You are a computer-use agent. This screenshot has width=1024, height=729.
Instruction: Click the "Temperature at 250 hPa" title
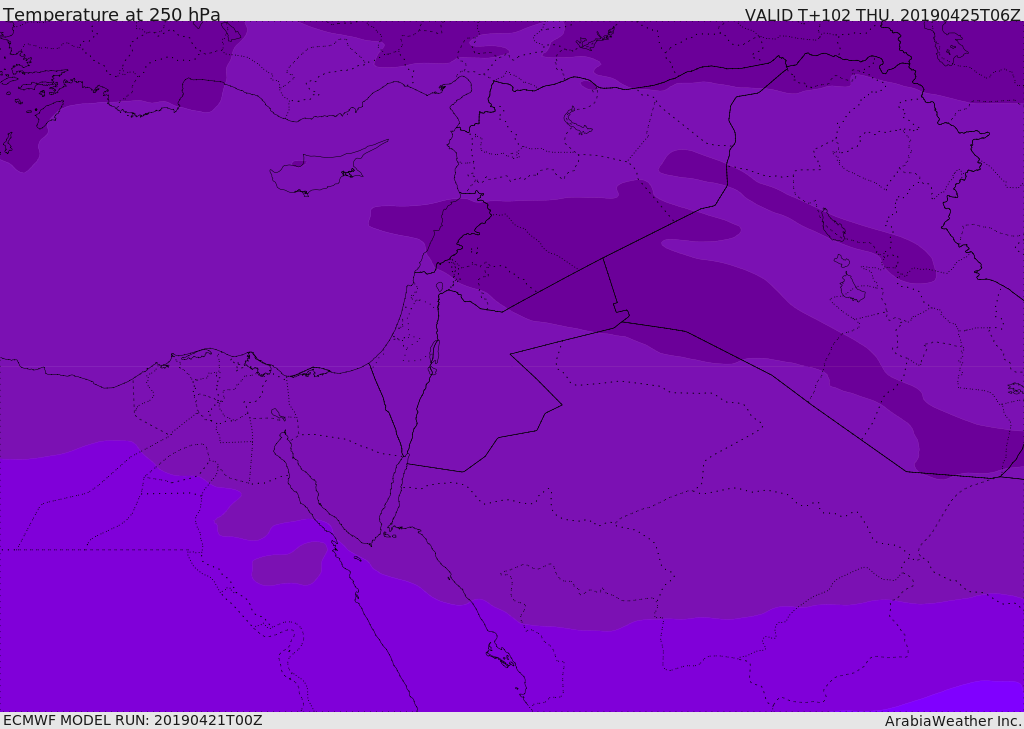click(x=111, y=15)
